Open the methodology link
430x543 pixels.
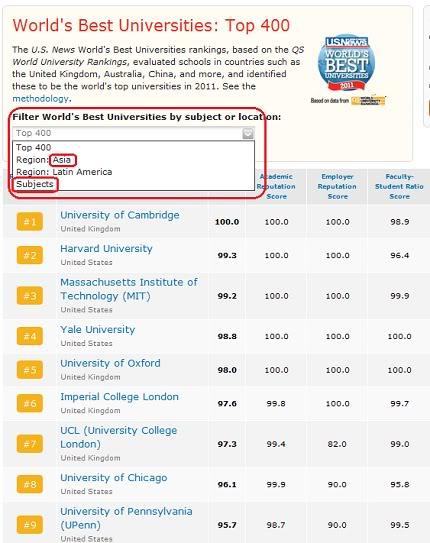point(41,99)
